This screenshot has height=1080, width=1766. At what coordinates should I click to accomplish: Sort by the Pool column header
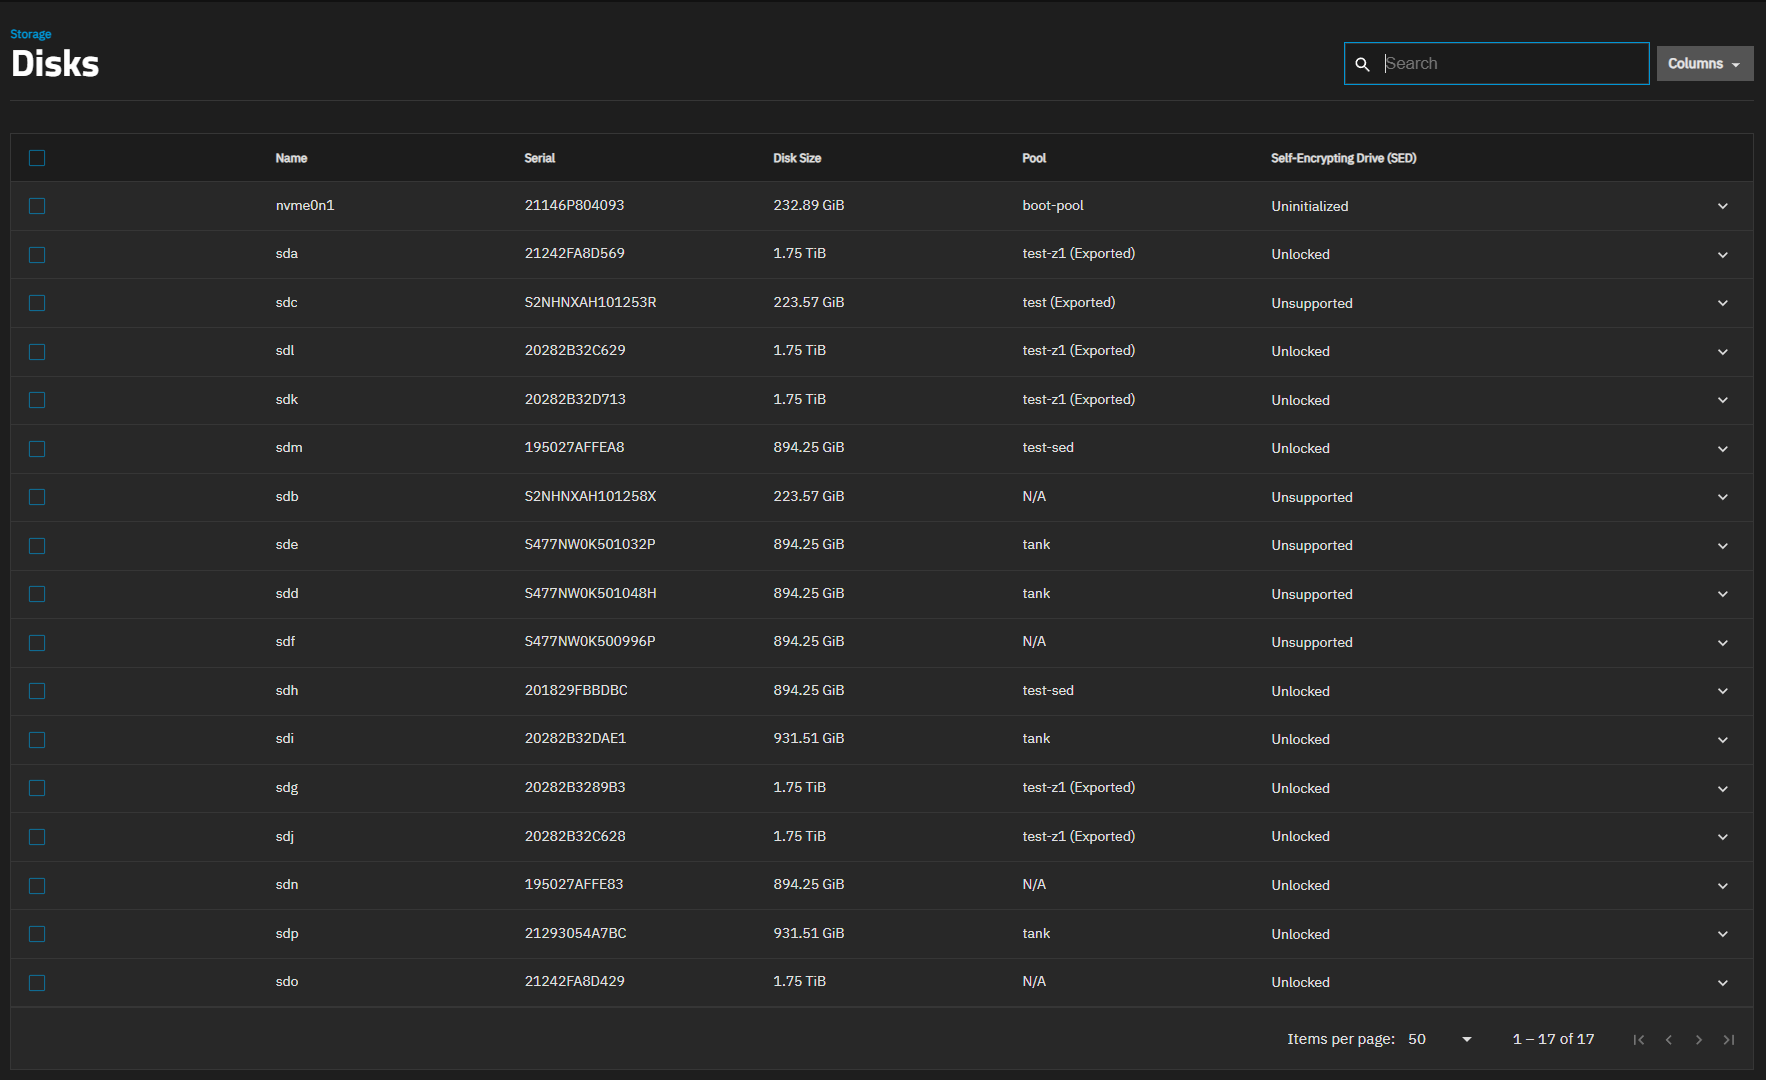[x=1034, y=158]
